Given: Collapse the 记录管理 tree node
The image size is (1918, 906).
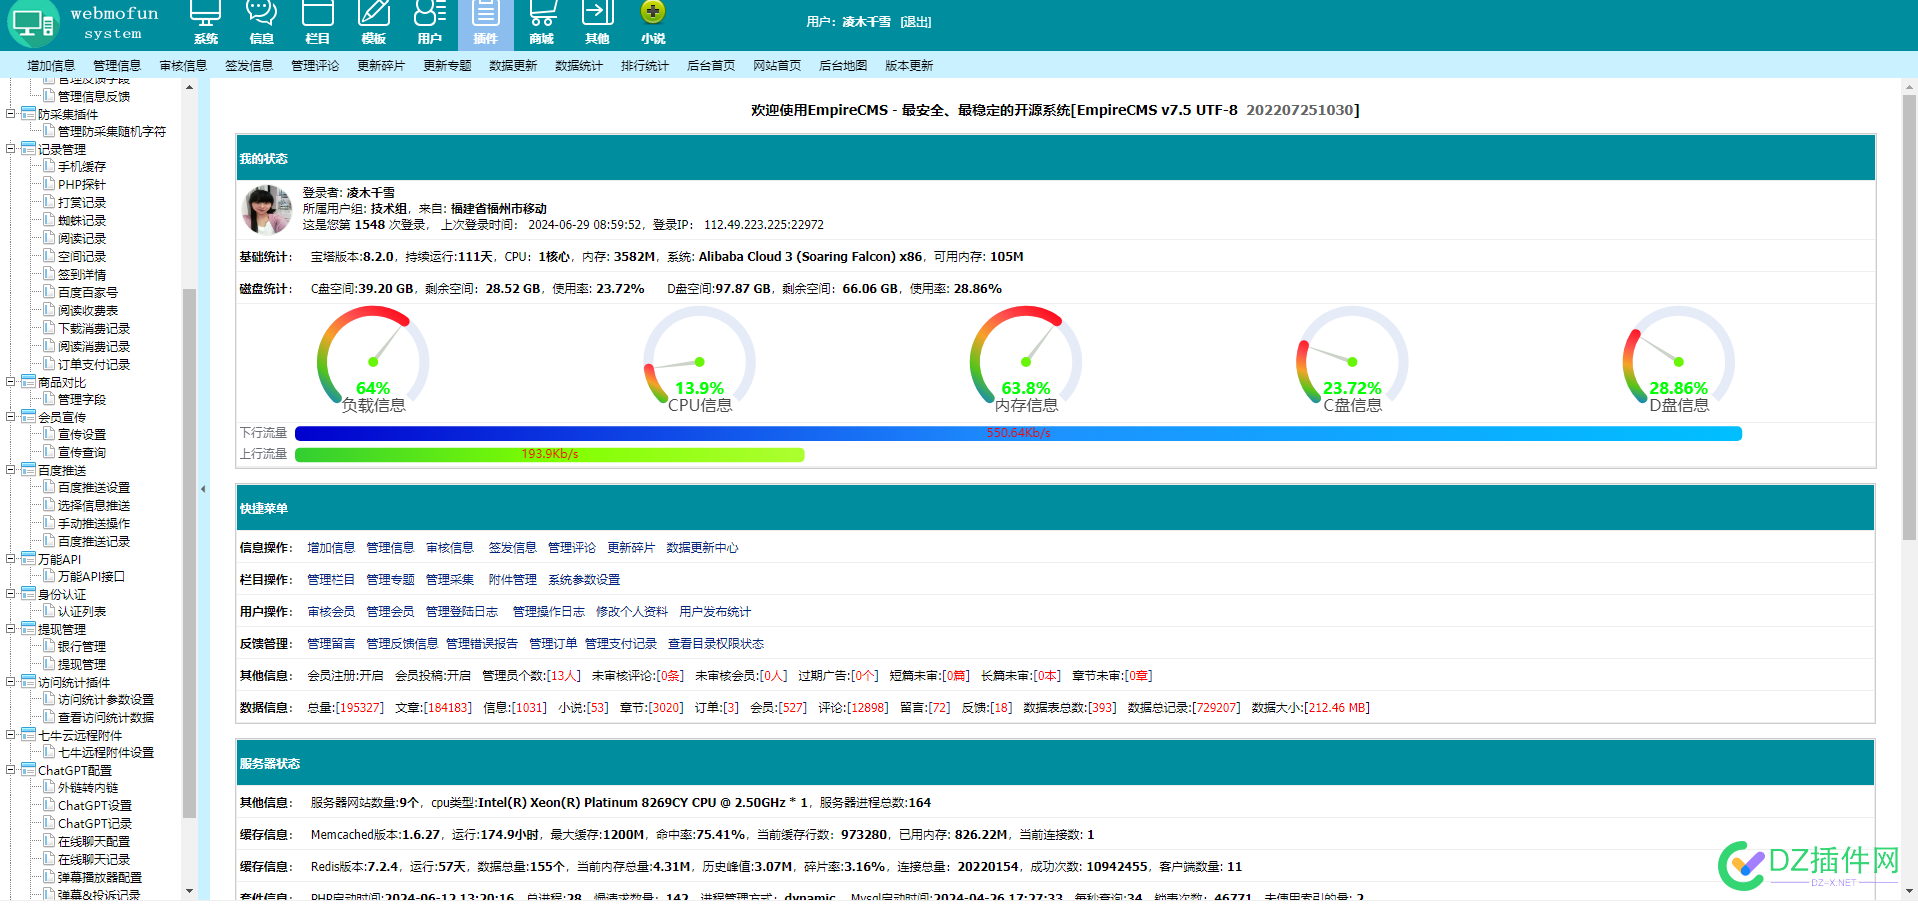Looking at the screenshot, I should coord(11,148).
